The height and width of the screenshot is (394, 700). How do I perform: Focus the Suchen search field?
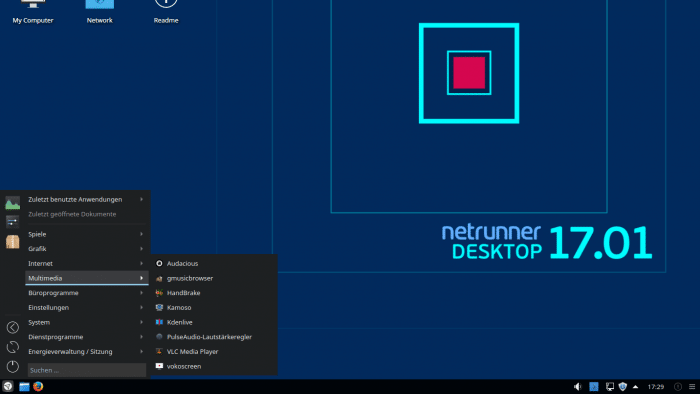pyautogui.click(x=87, y=370)
